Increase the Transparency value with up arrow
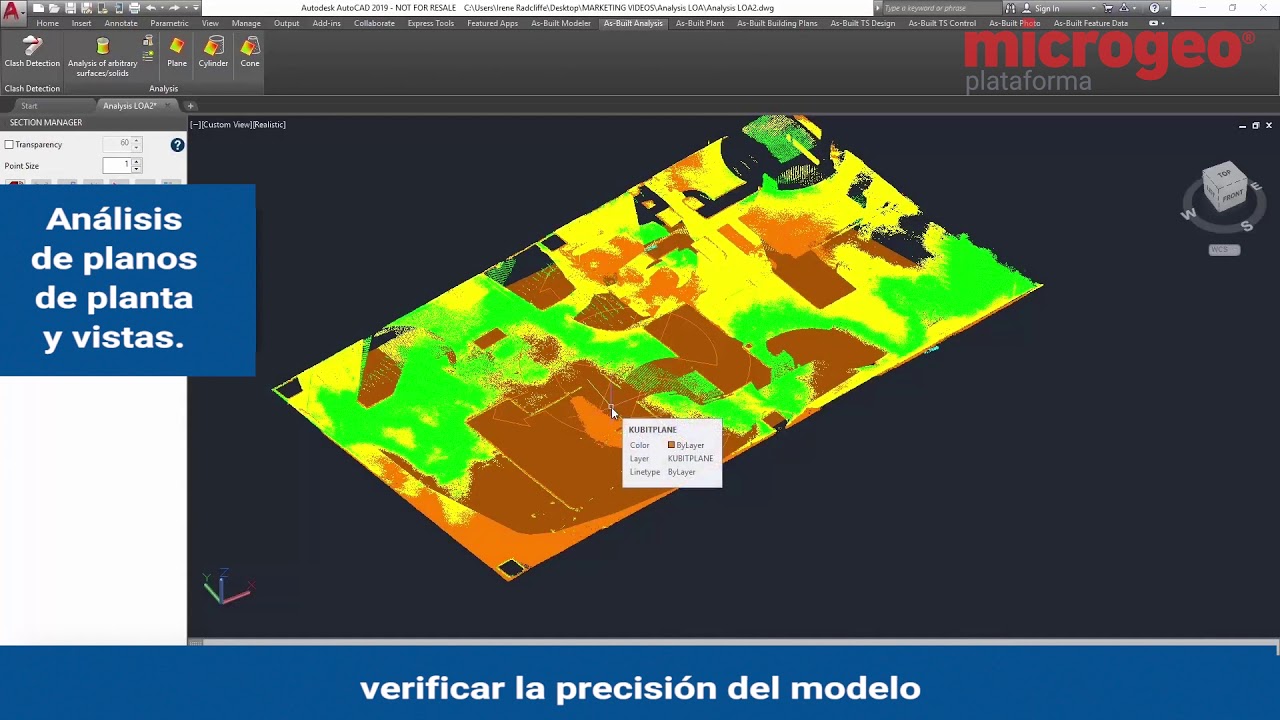 [136, 140]
